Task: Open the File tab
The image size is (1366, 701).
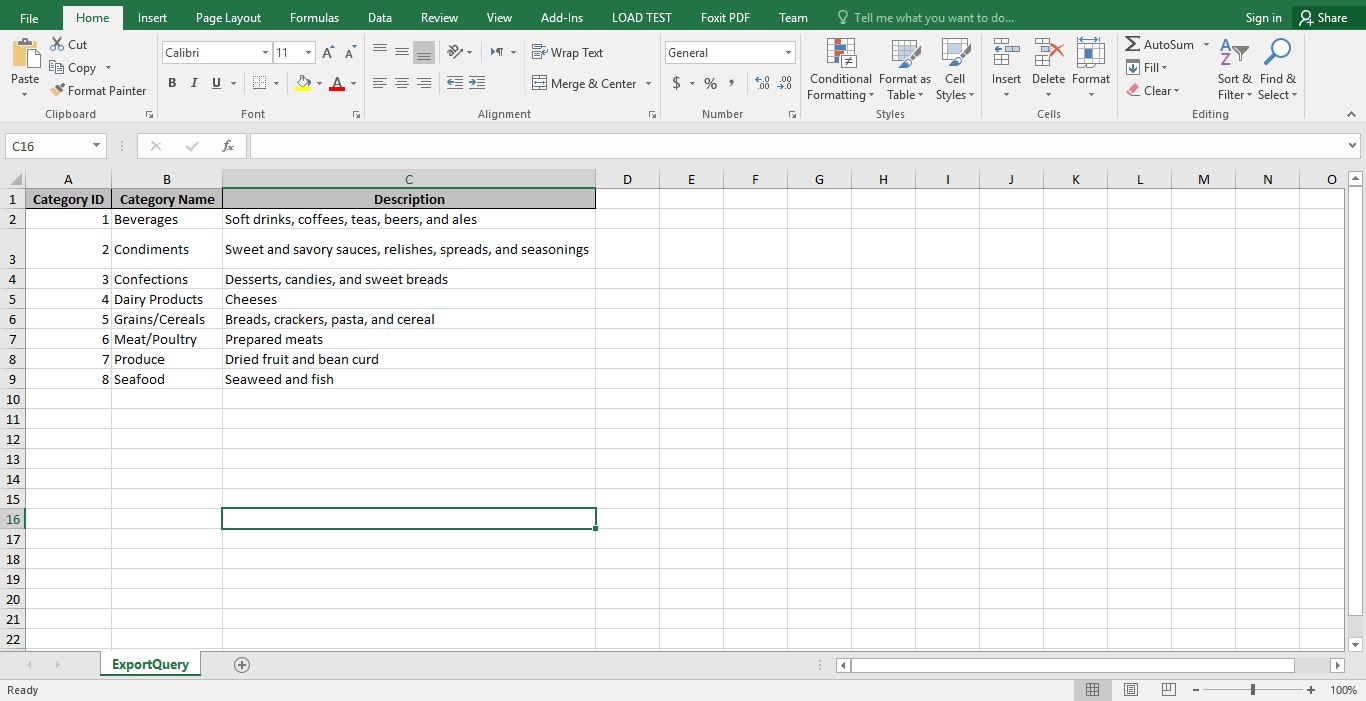Action: [x=29, y=18]
